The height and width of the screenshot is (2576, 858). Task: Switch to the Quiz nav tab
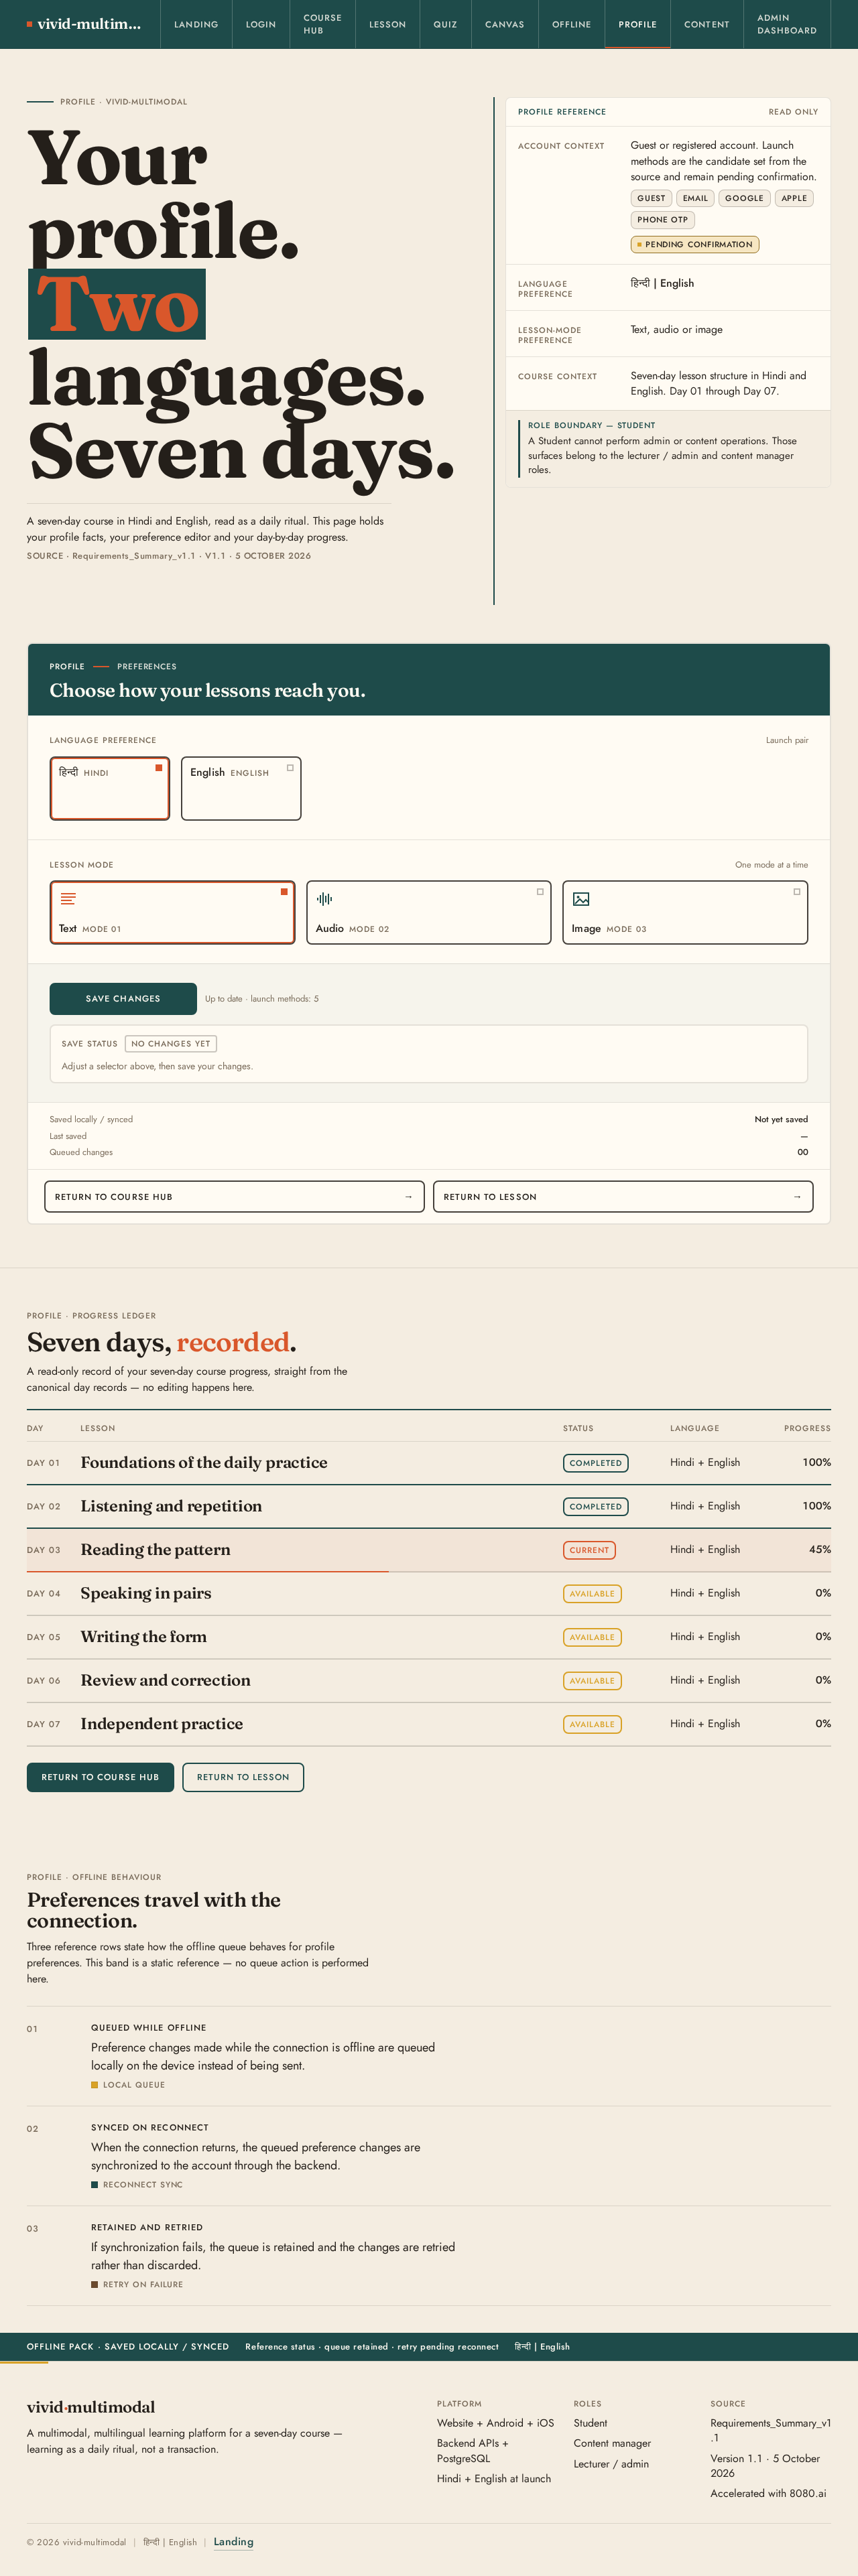coord(445,24)
